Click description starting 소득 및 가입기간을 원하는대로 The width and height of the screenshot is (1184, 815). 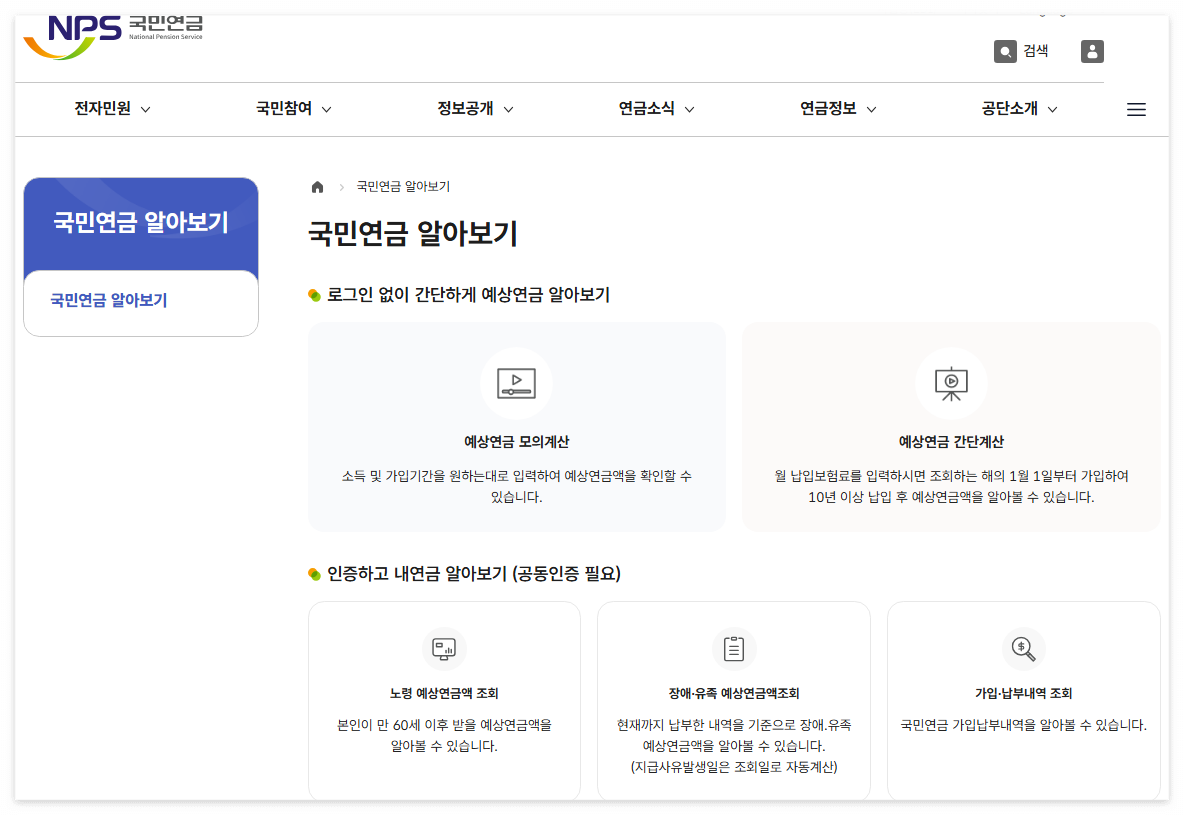click(x=516, y=486)
